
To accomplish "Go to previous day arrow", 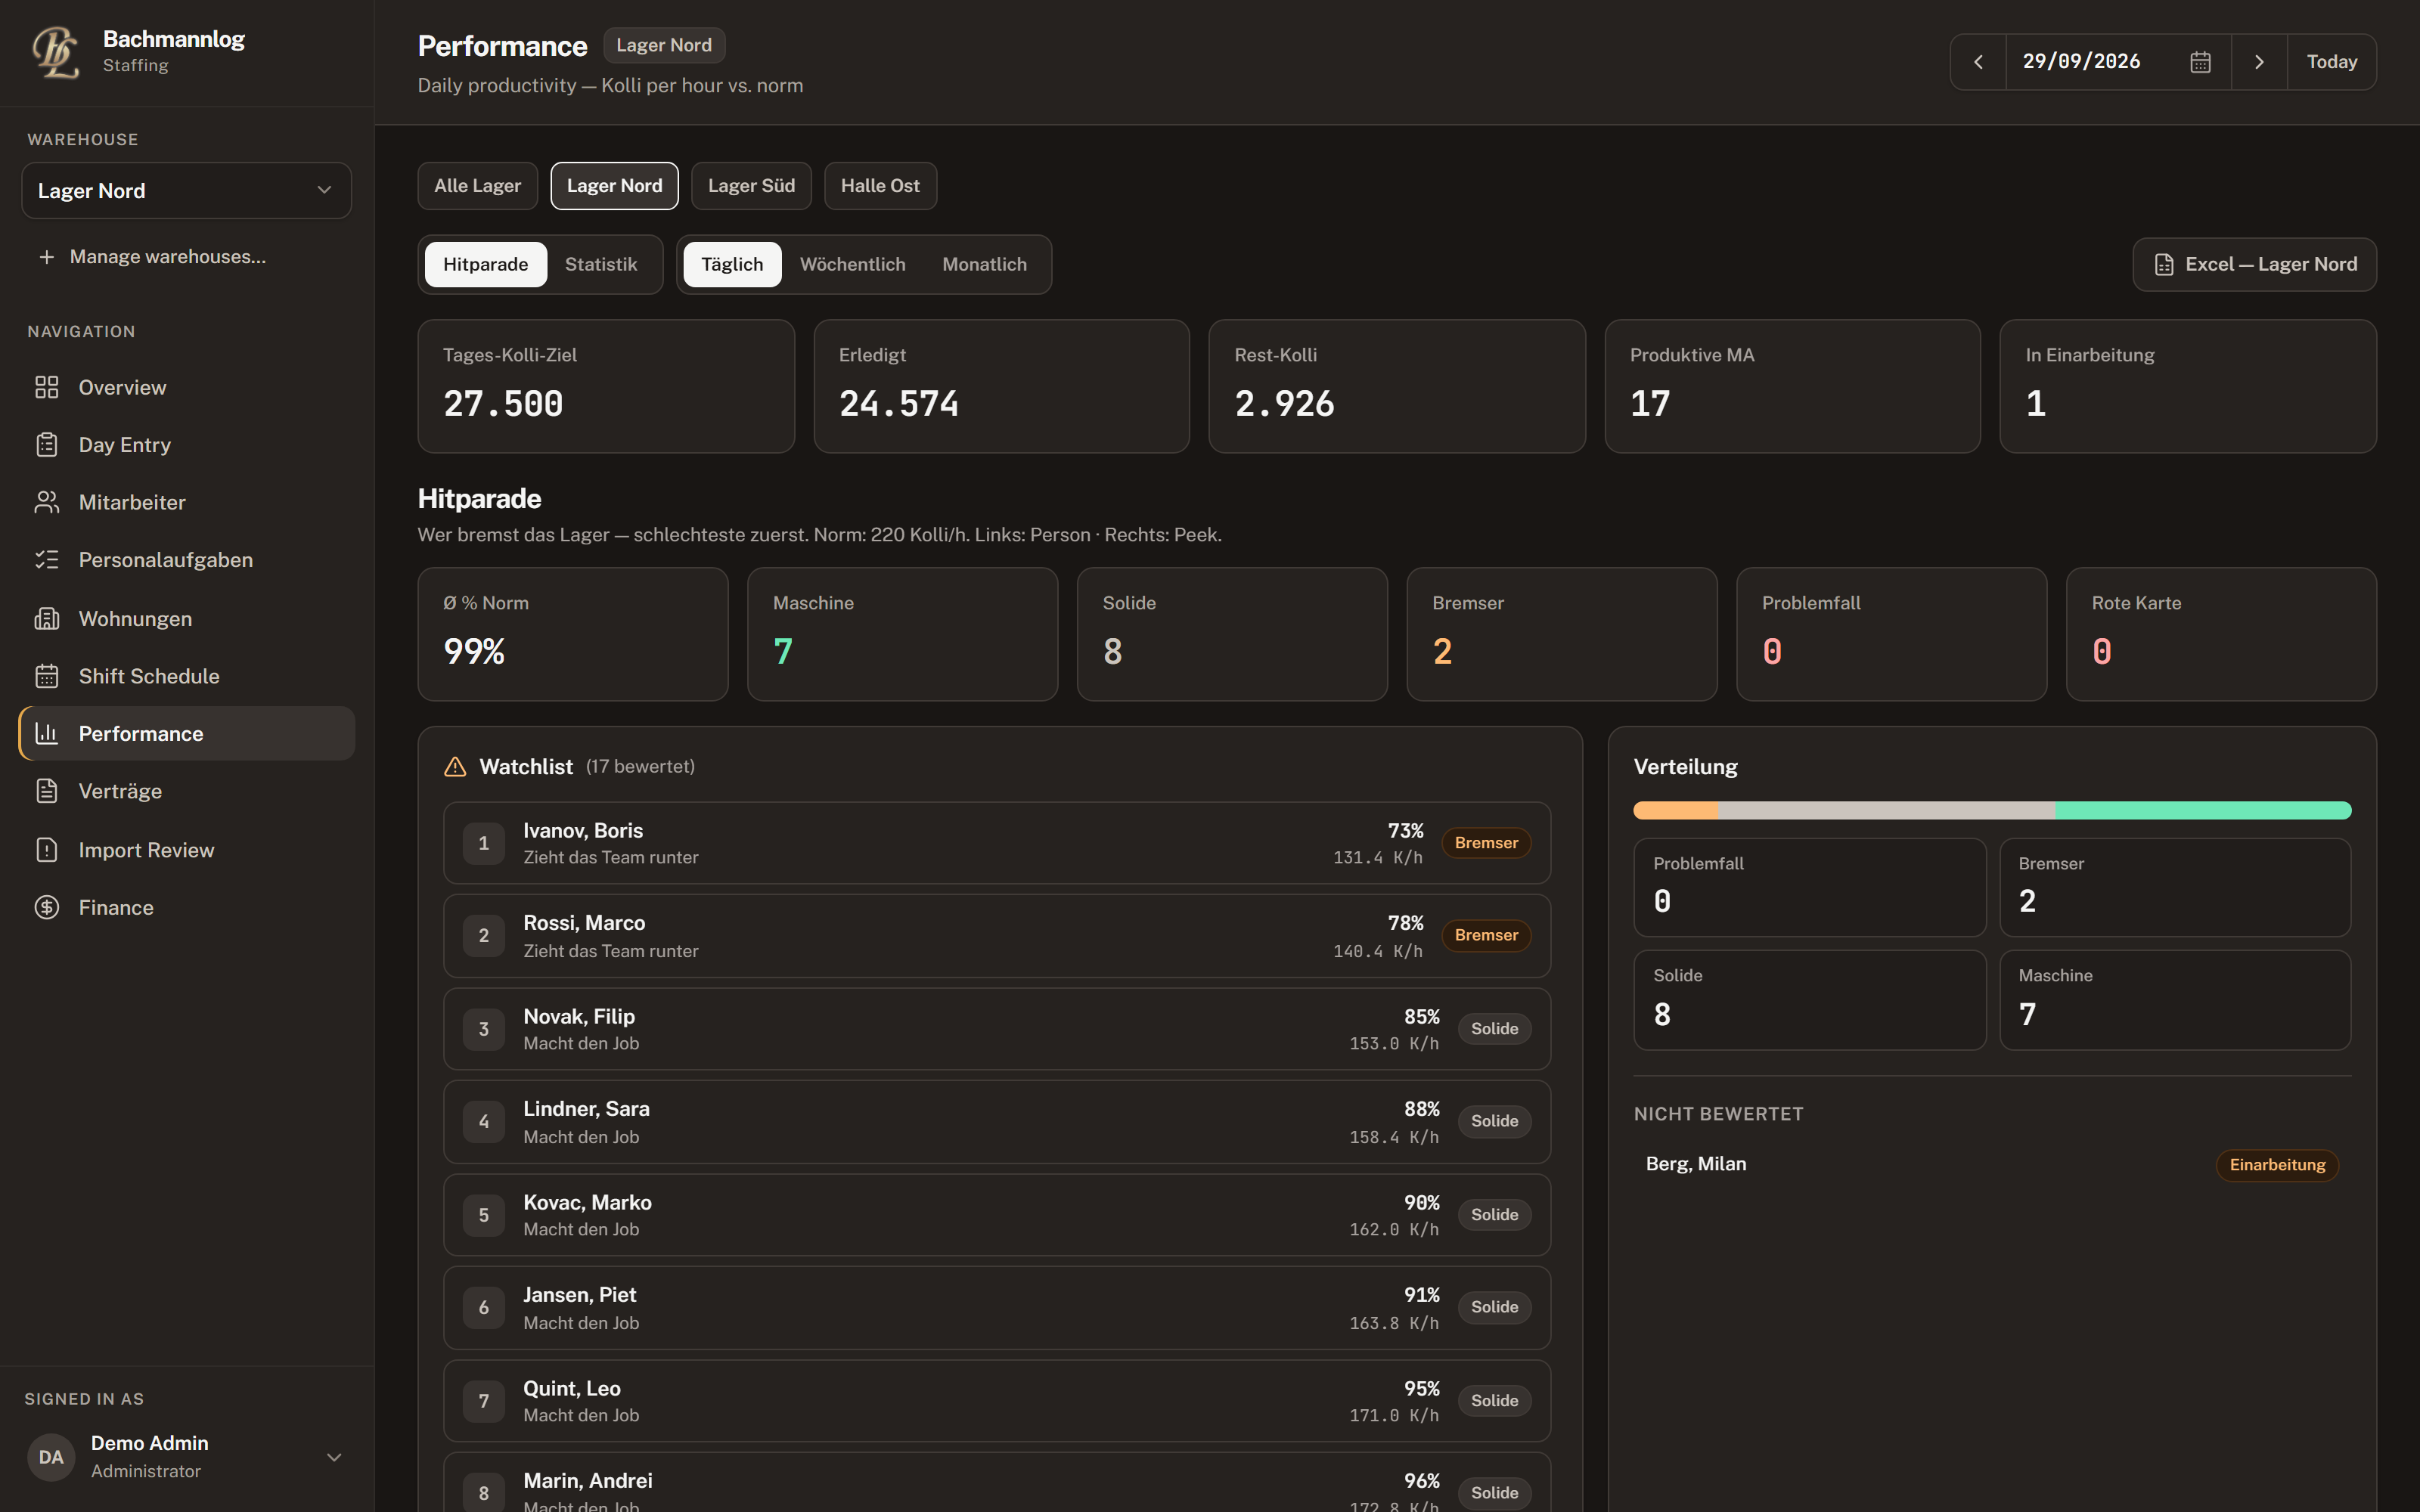I will coord(1978,62).
